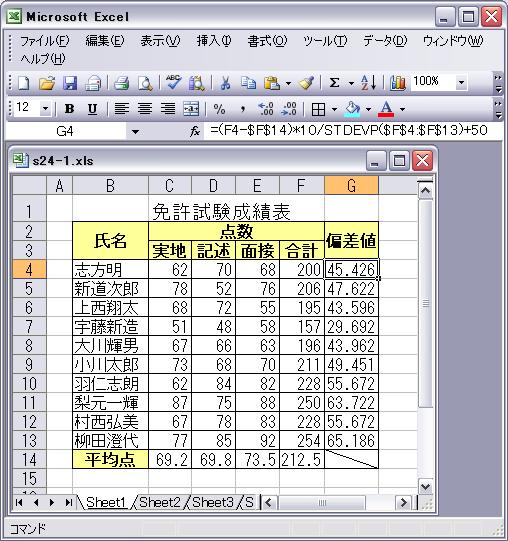Screen dimensions: 508x541
Task: Click the Spelling check icon
Action: [x=173, y=83]
